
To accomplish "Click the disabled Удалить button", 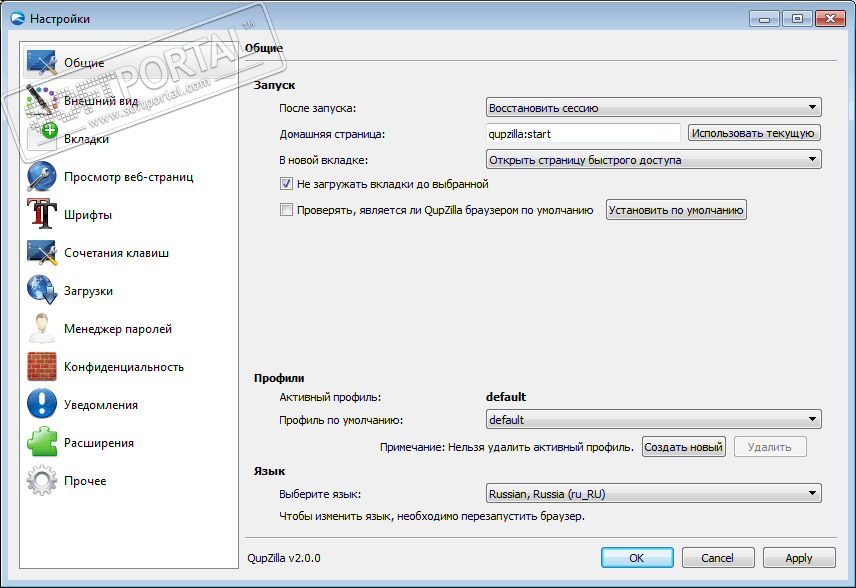I will click(770, 447).
